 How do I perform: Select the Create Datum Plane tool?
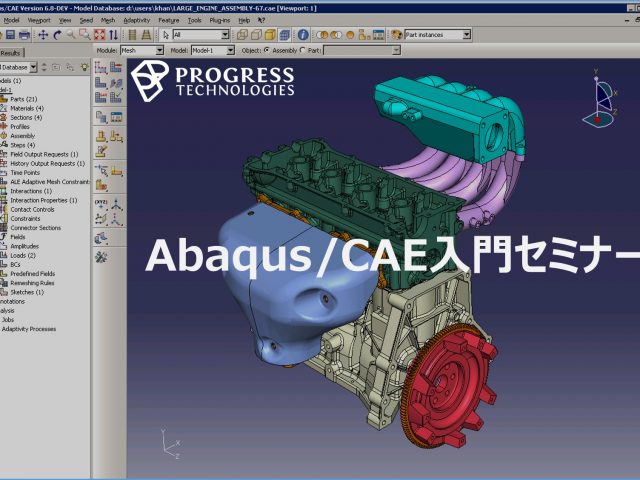tap(101, 219)
